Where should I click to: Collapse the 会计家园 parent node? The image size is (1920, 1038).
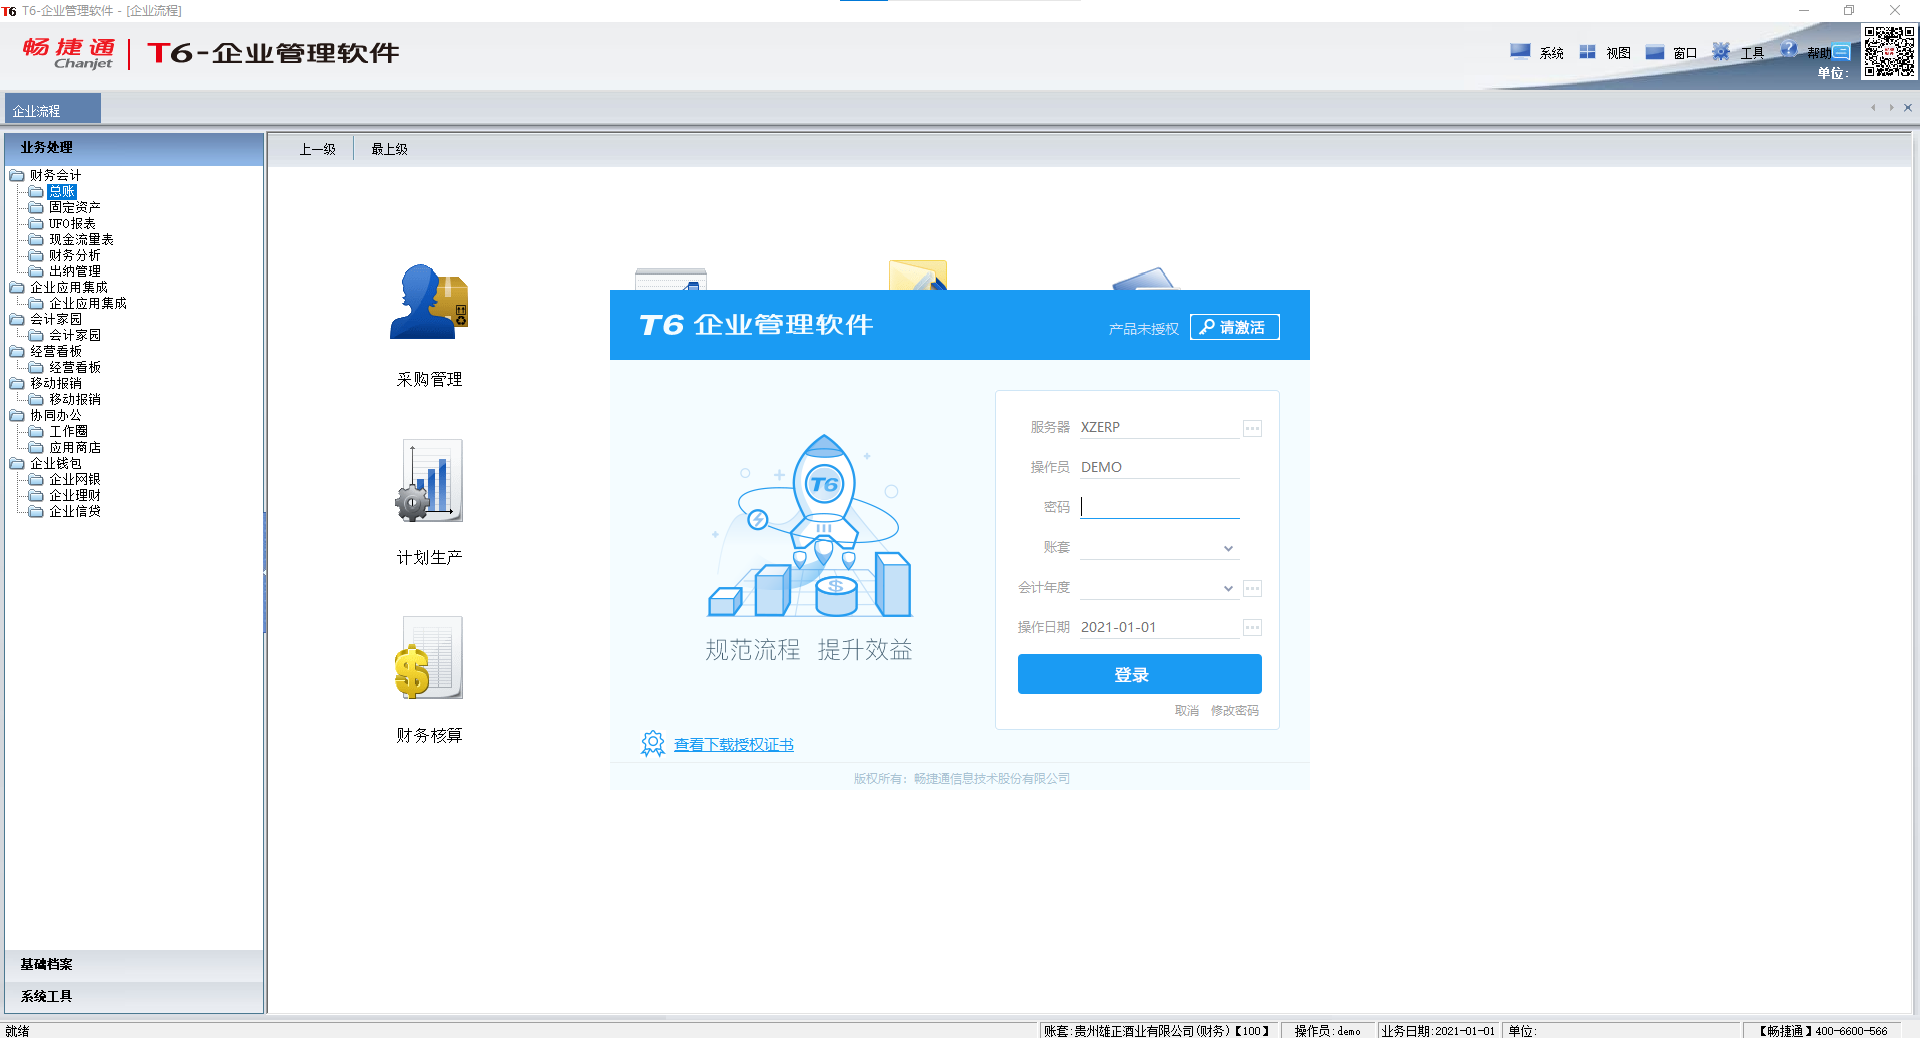[x=17, y=319]
